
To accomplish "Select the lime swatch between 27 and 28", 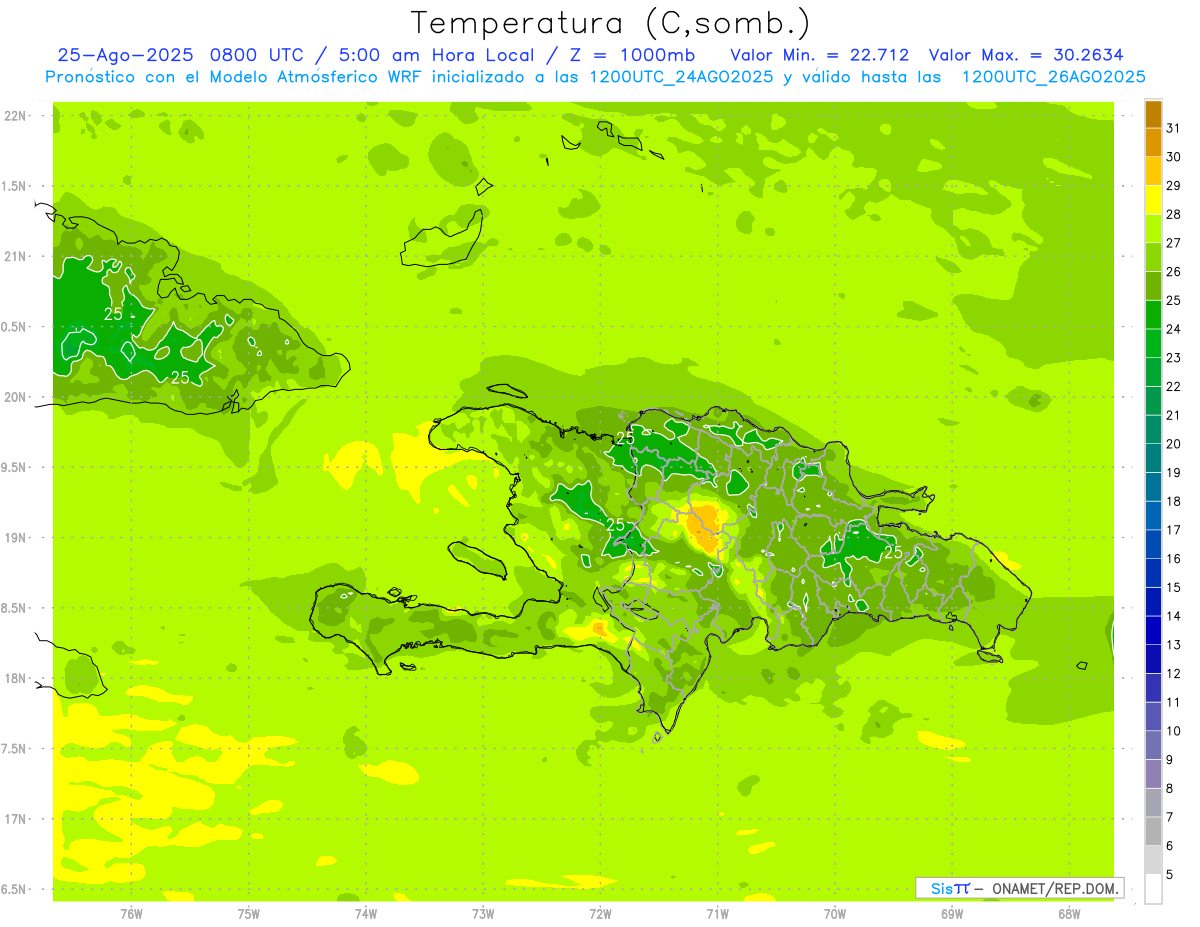I will (x=1153, y=228).
